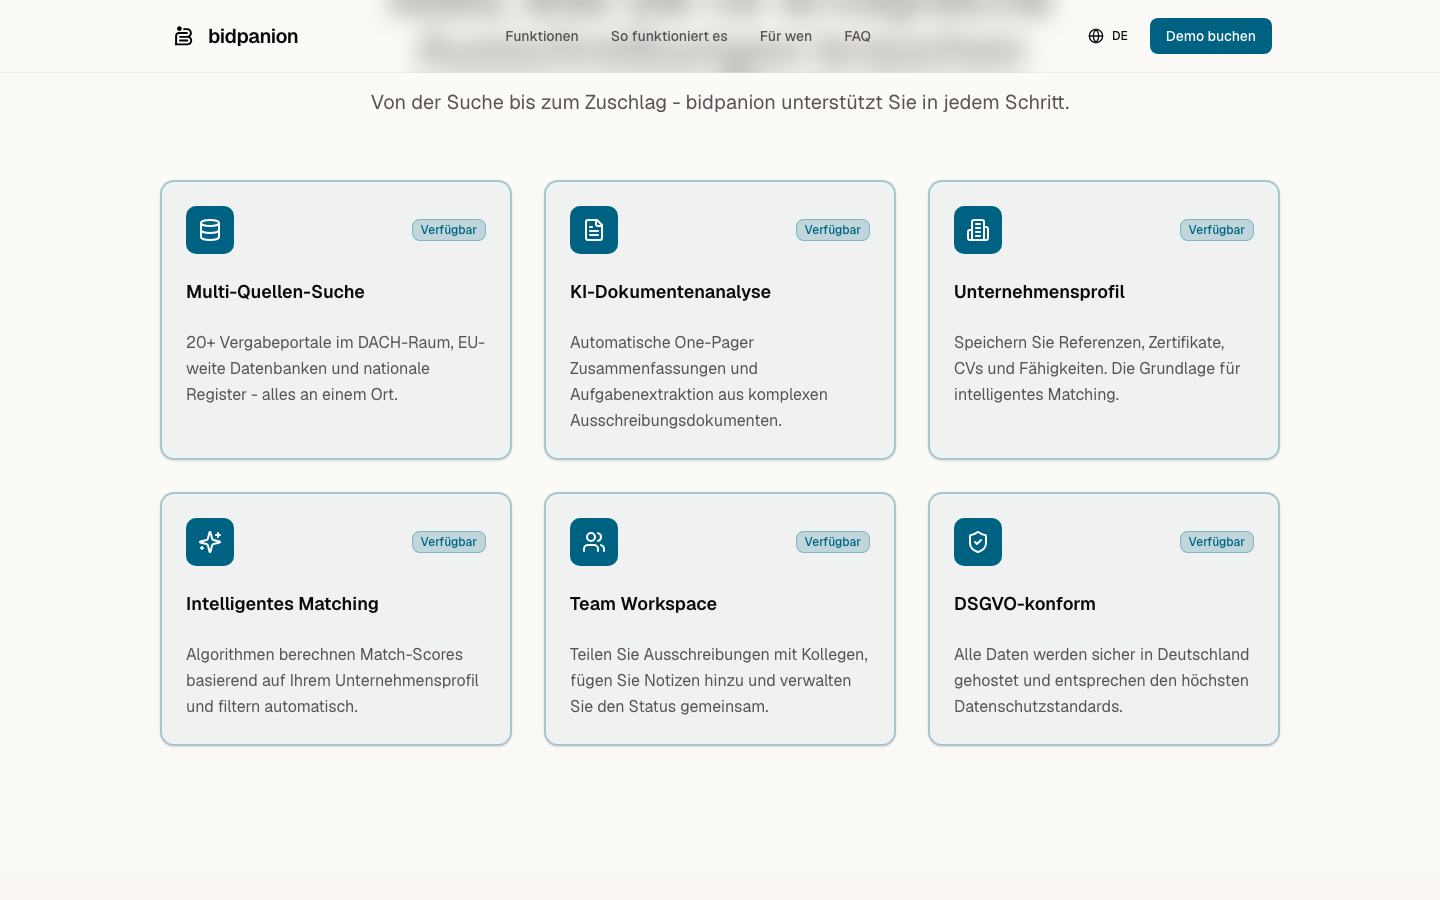Open the DE language selector
Viewport: 1440px width, 900px height.
[x=1108, y=36]
